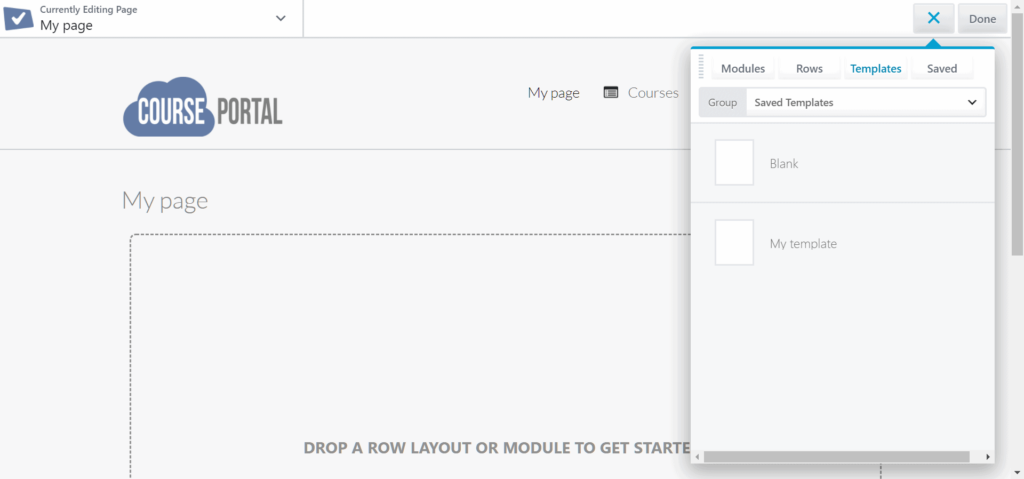Click the panel's horizontal scrollbar thumb
This screenshot has width=1024, height=479.
[836, 457]
